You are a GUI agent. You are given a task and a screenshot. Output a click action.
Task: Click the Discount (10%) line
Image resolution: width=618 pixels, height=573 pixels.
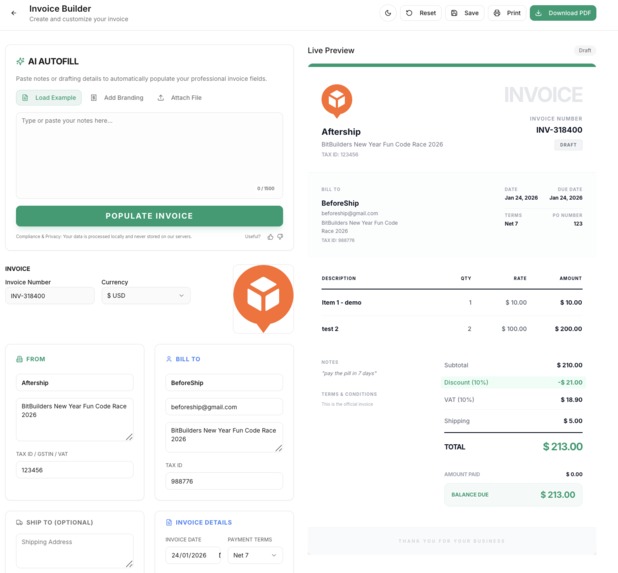click(513, 382)
